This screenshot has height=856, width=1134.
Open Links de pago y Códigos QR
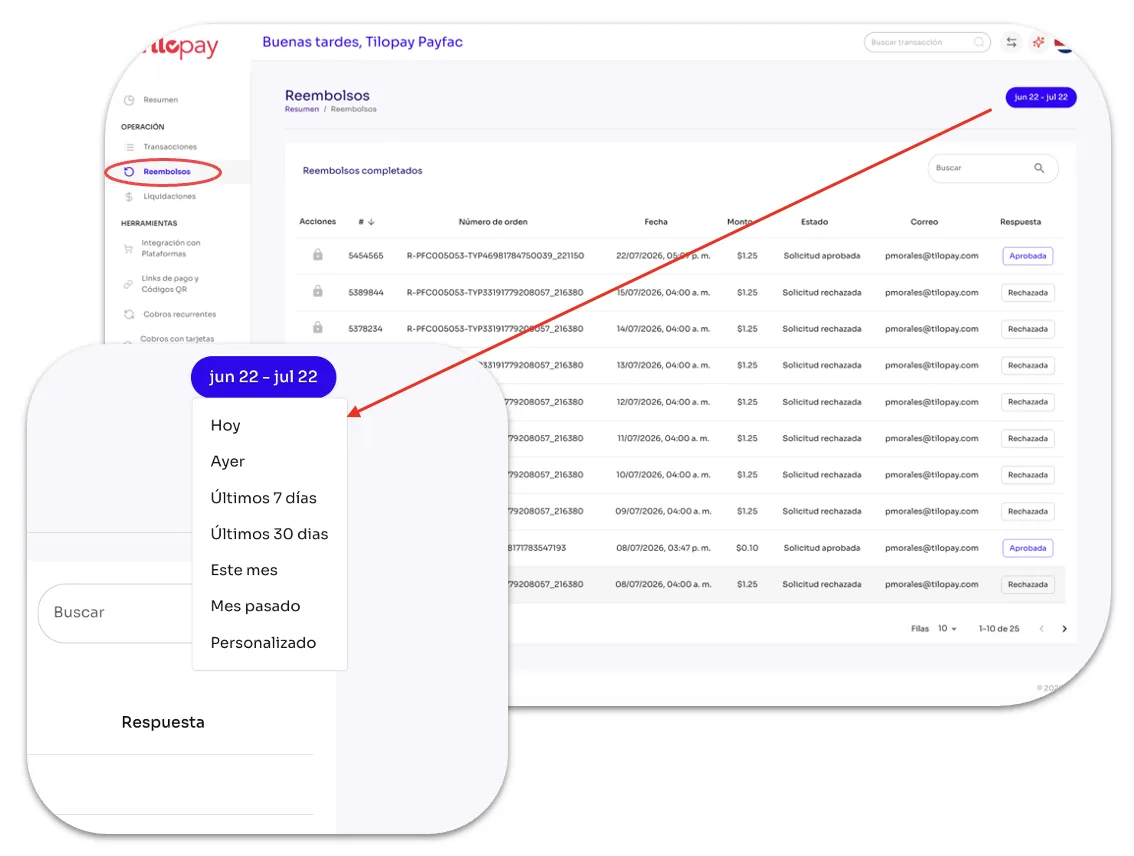pos(170,283)
